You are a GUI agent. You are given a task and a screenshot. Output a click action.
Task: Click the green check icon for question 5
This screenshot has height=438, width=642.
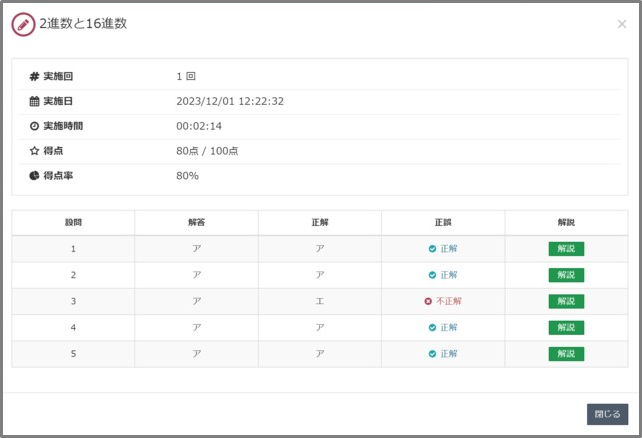[432, 354]
